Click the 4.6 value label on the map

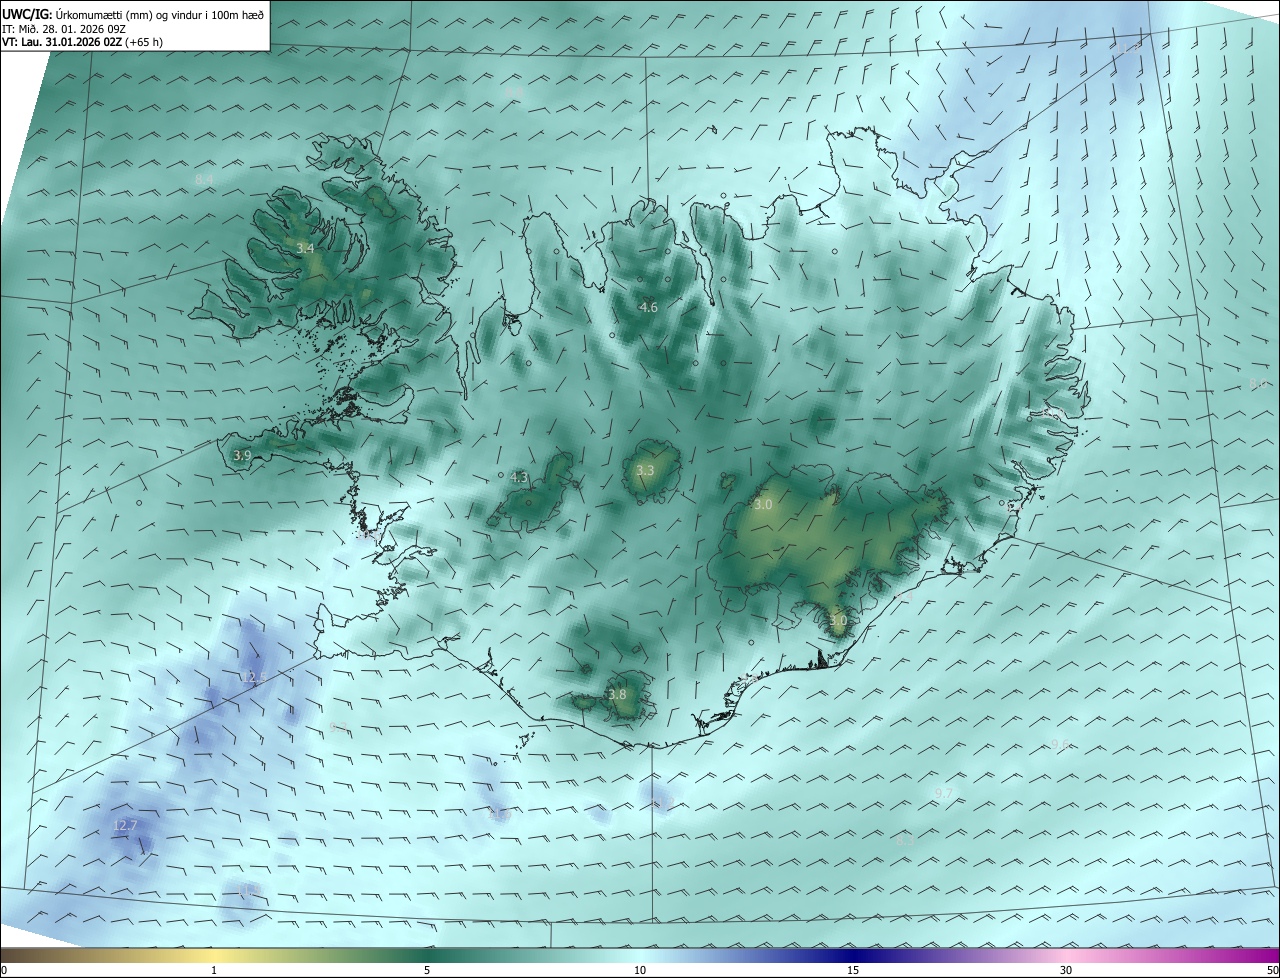click(x=648, y=307)
